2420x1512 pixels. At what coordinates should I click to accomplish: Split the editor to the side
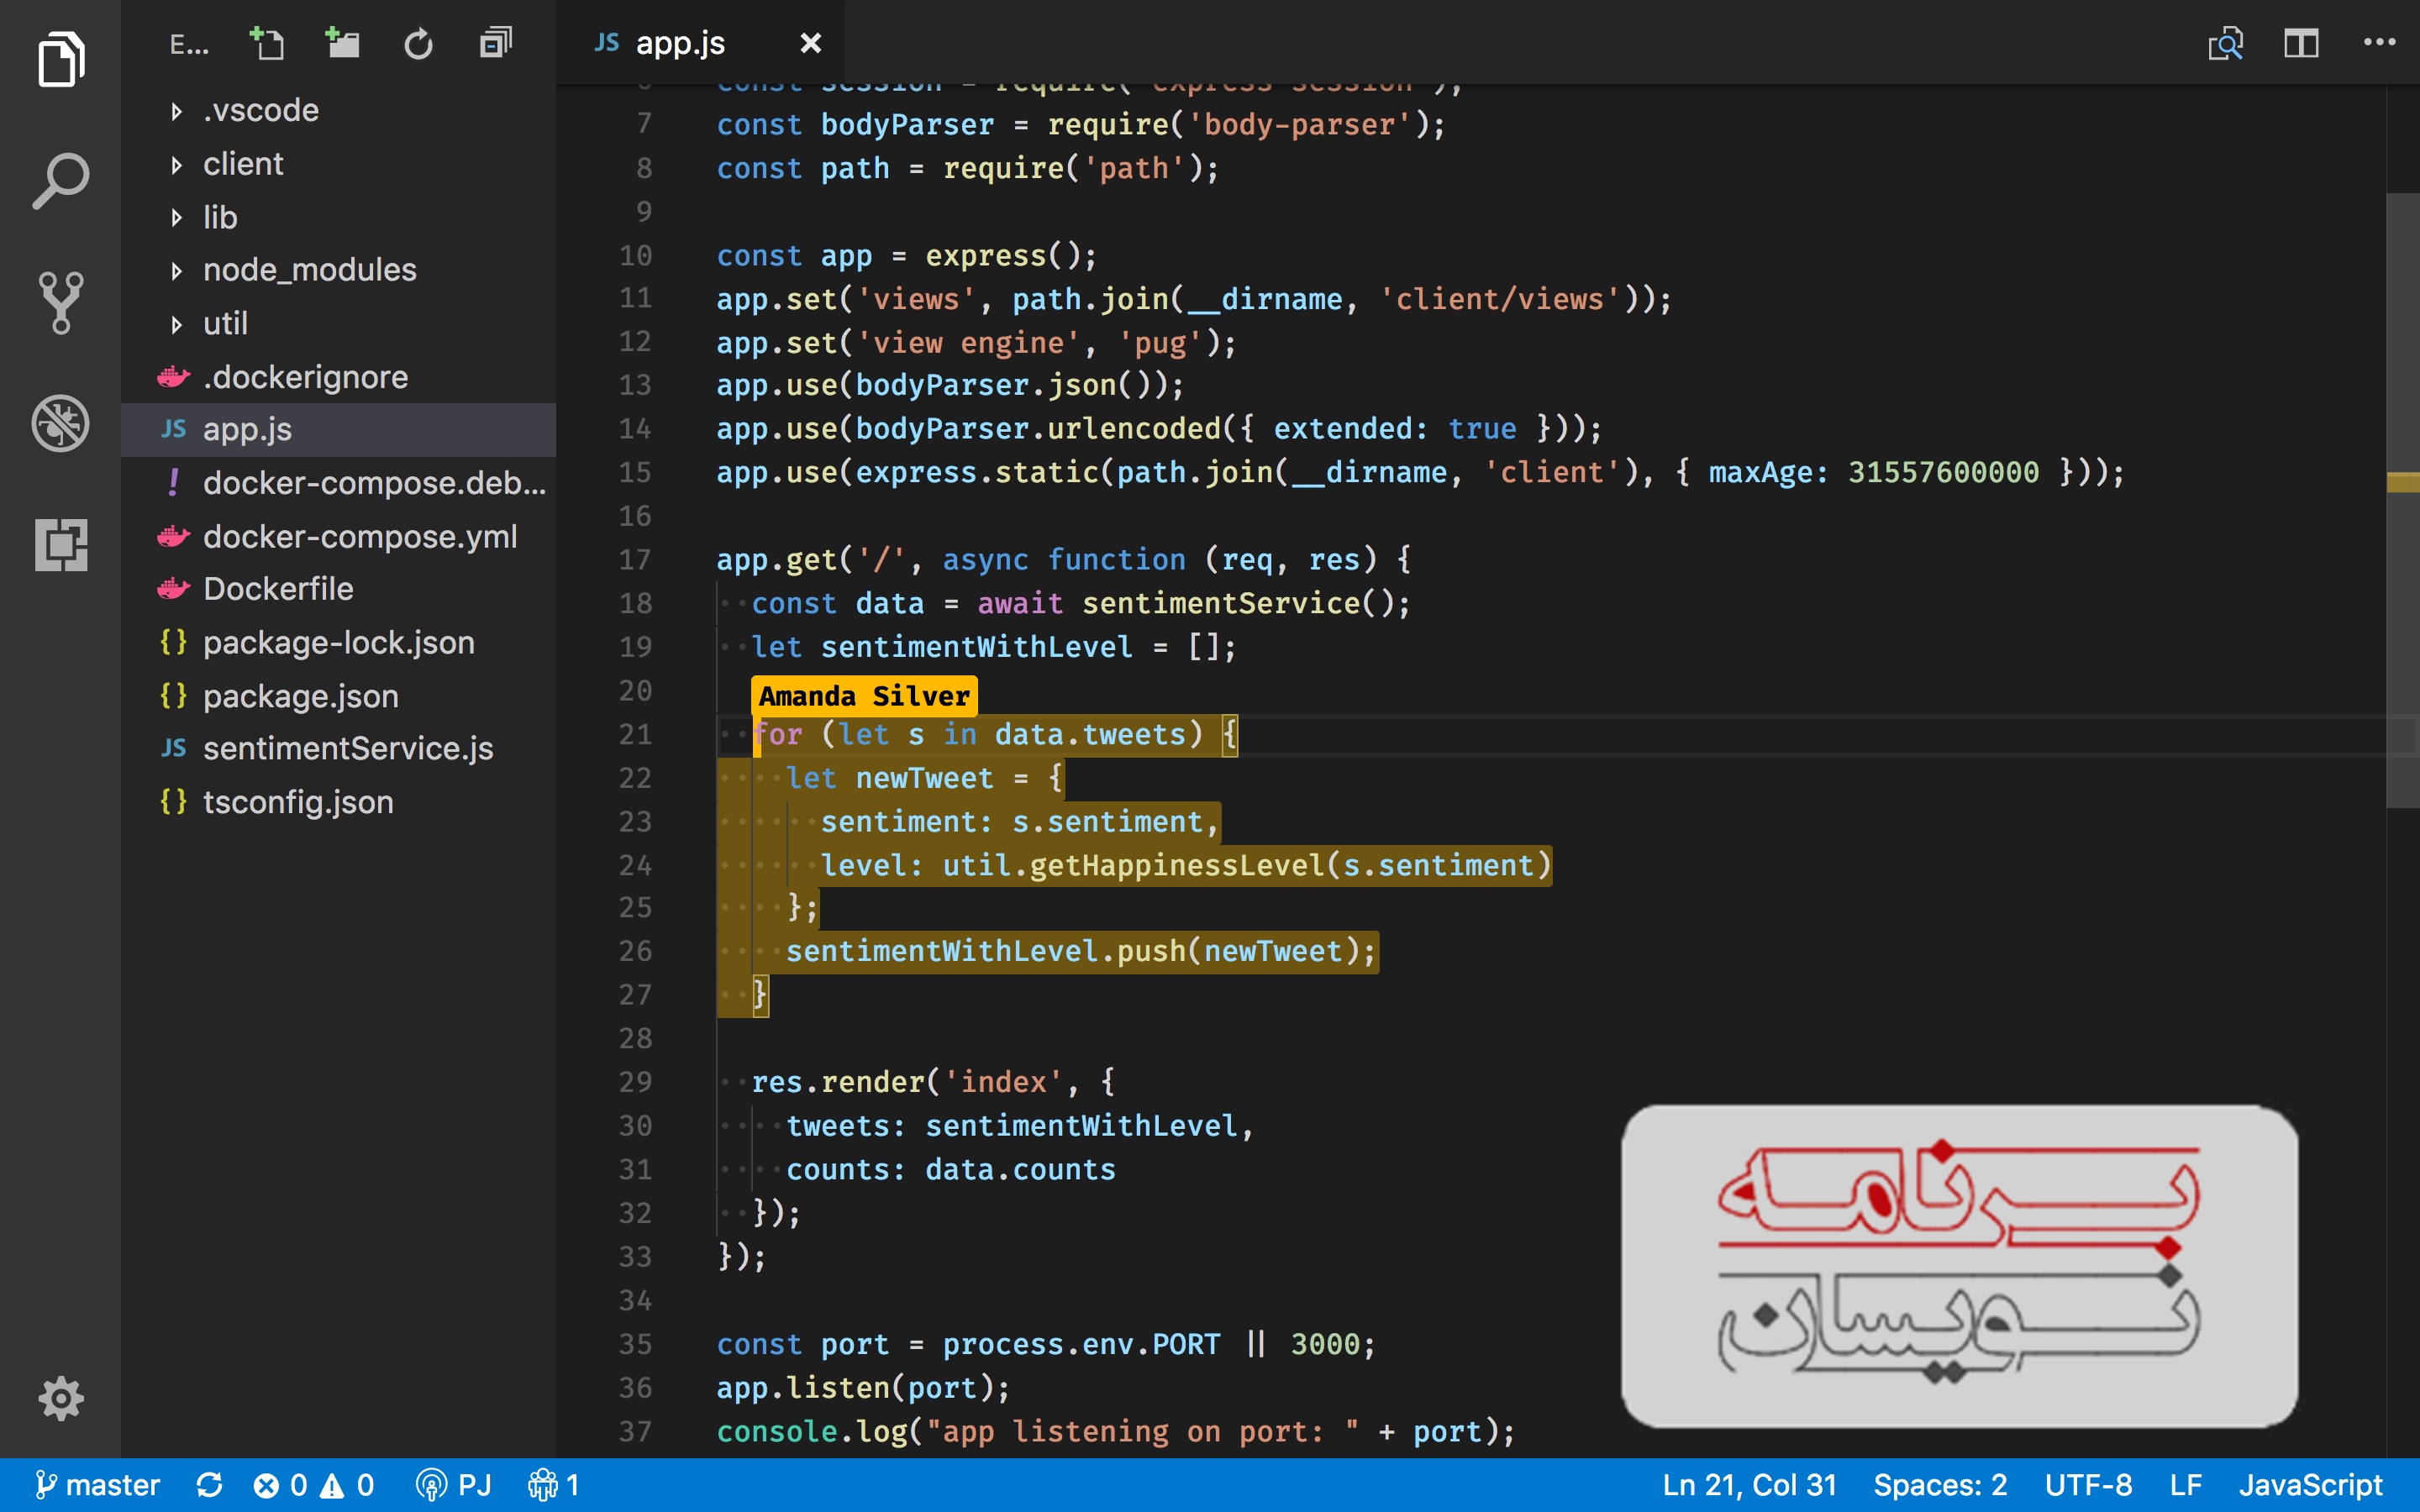click(2301, 43)
